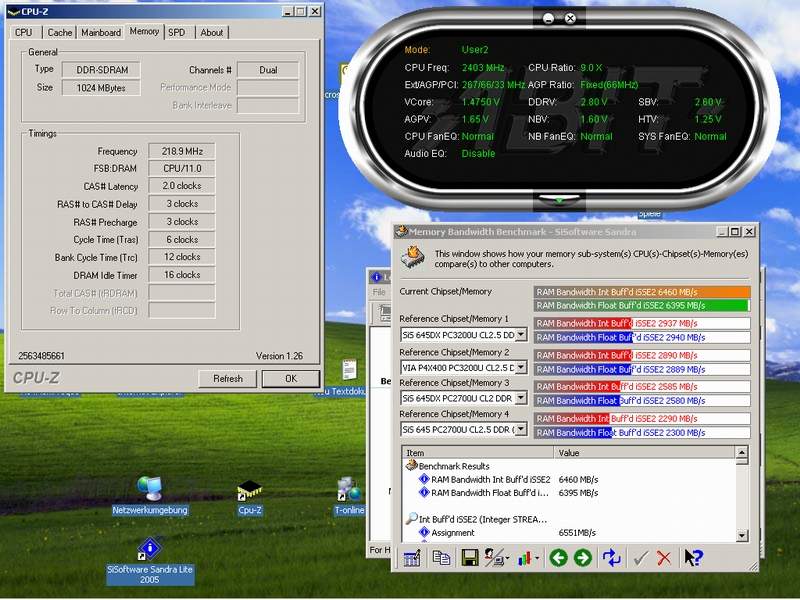Click the CAS# Latency value 2.0 clocks
Image resolution: width=800 pixels, height=600 pixels.
tap(182, 186)
